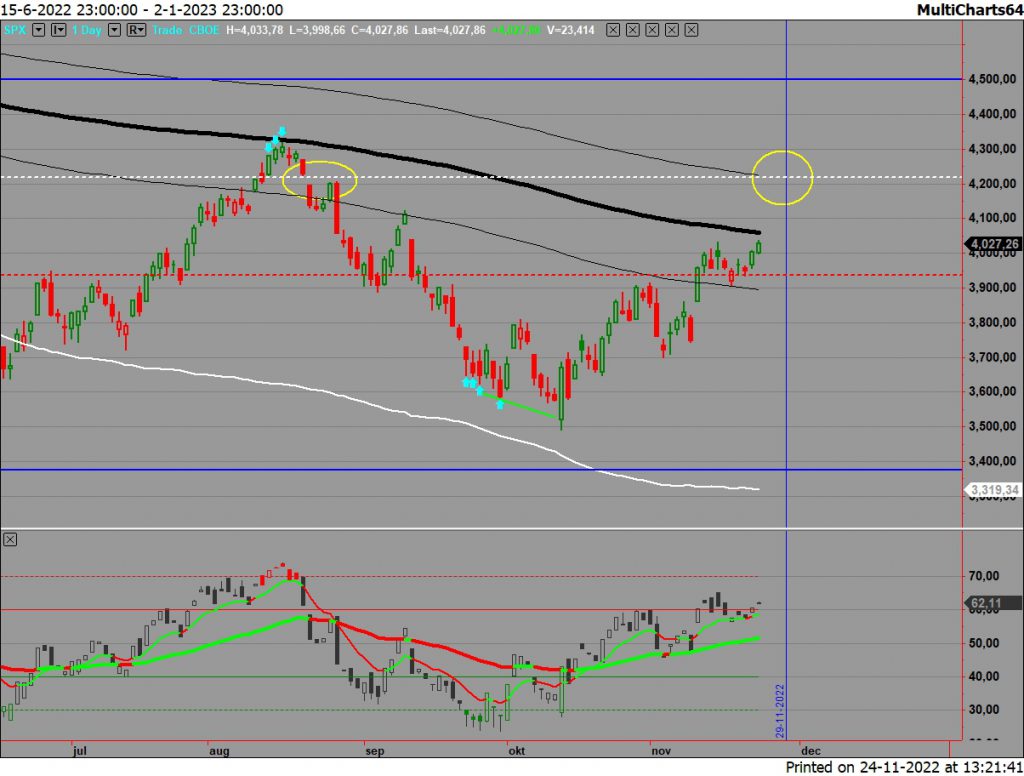Screen dimensions: 1024x776
Task: Click the yellow circle annotation on the right
Action: pyautogui.click(x=783, y=176)
